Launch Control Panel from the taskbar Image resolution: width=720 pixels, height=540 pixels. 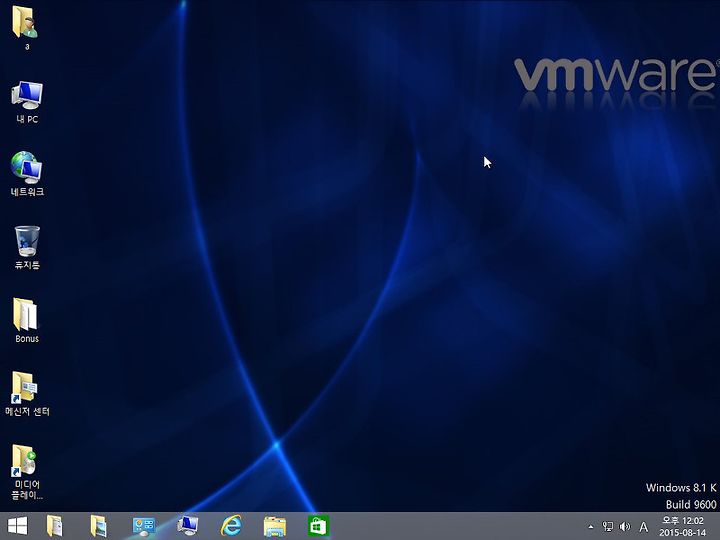point(143,526)
